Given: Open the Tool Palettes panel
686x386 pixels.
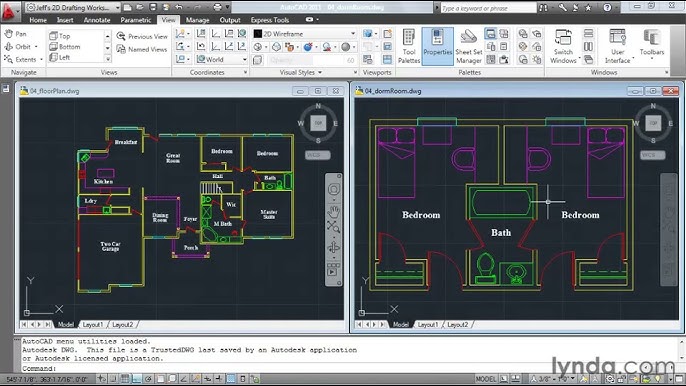Looking at the screenshot, I should coord(409,46).
